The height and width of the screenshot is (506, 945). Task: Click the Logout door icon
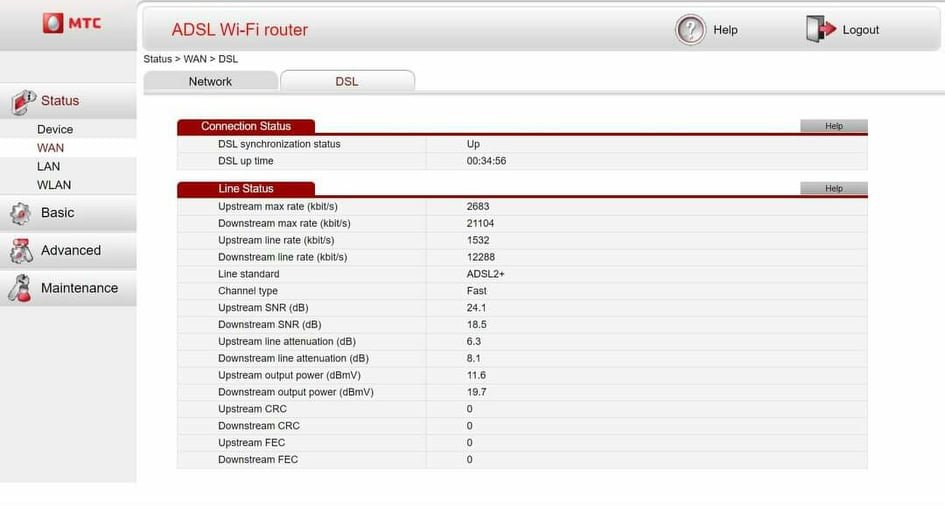[x=820, y=30]
